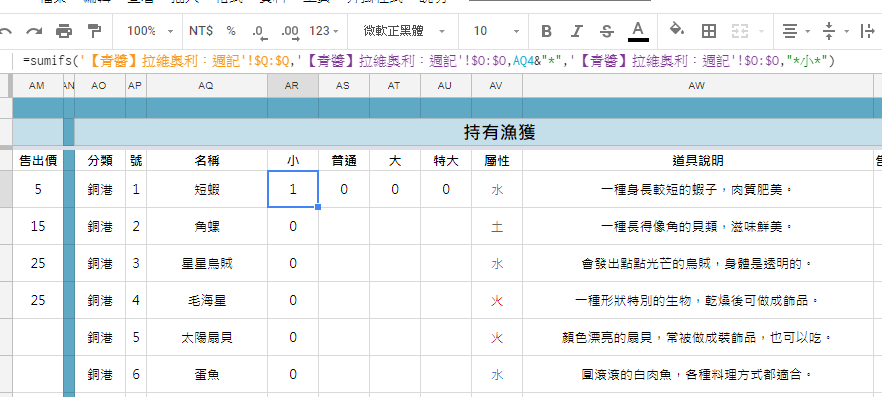Click the Redo arrow icon
882x397 pixels.
[x=34, y=31]
